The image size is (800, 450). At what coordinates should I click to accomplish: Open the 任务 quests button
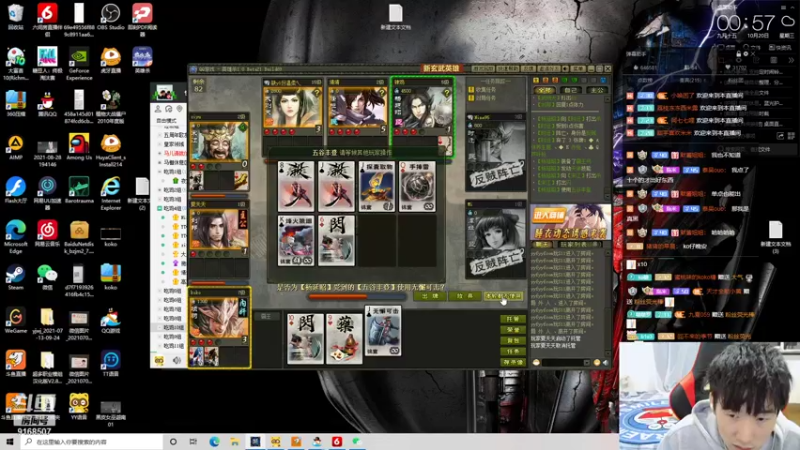(513, 352)
